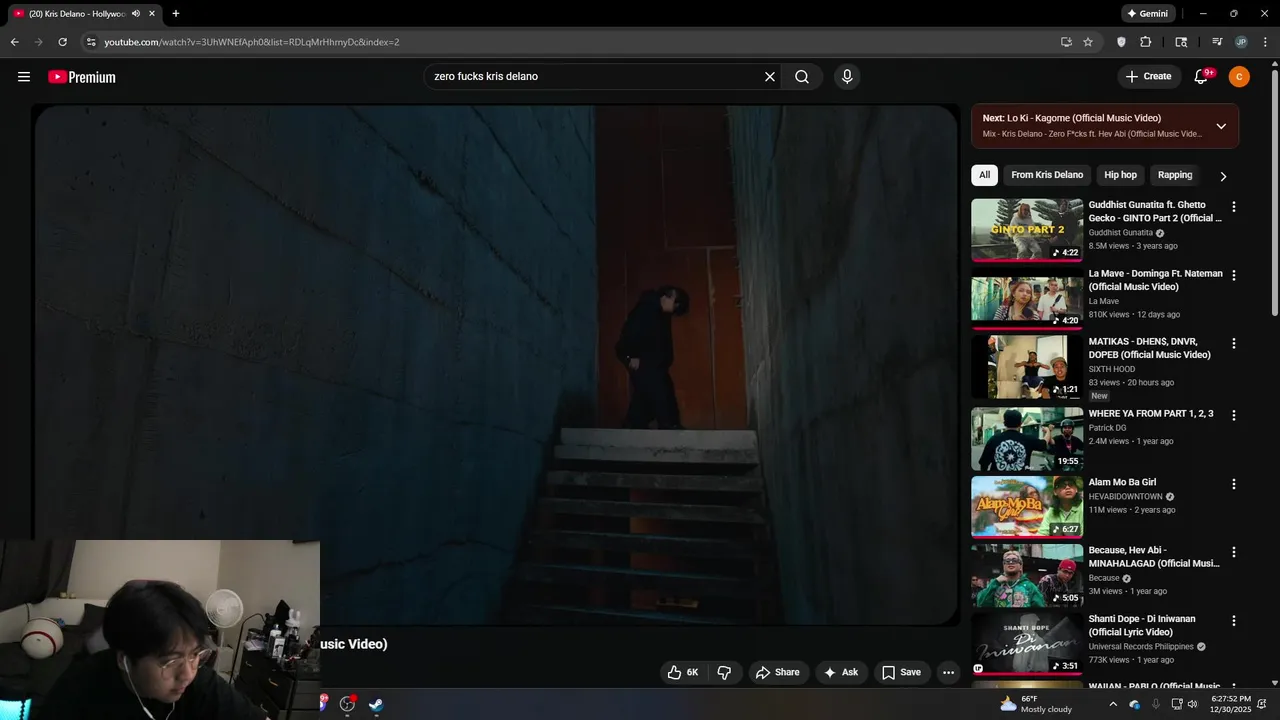
Task: Clear the search box text
Action: click(770, 77)
